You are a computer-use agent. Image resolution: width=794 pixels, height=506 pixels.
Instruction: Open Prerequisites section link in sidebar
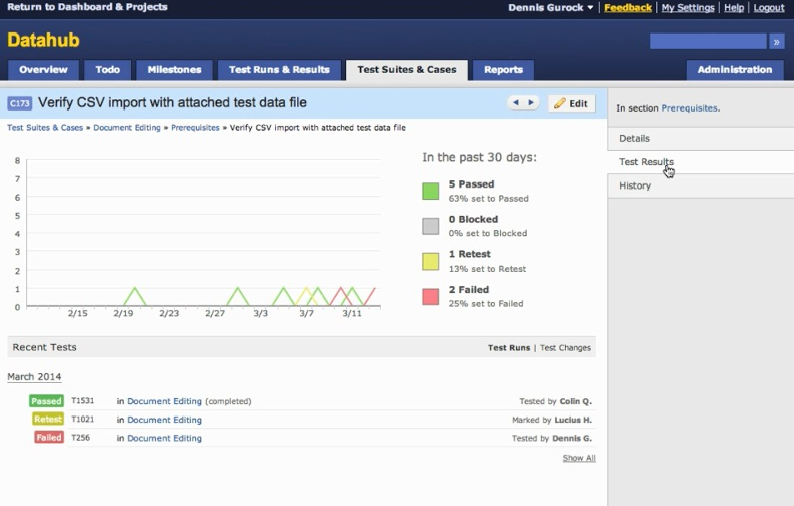point(690,108)
